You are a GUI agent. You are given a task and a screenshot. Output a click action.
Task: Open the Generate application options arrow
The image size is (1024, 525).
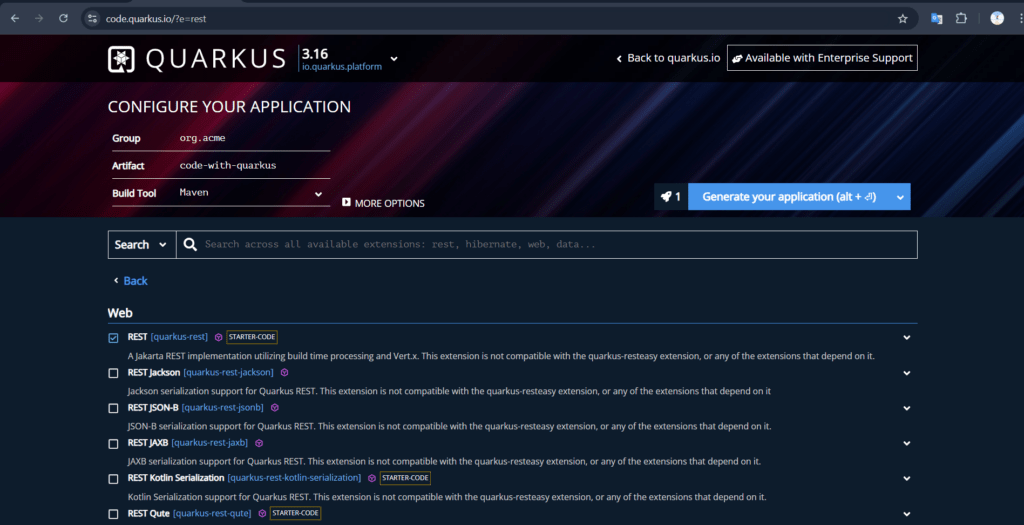[900, 197]
